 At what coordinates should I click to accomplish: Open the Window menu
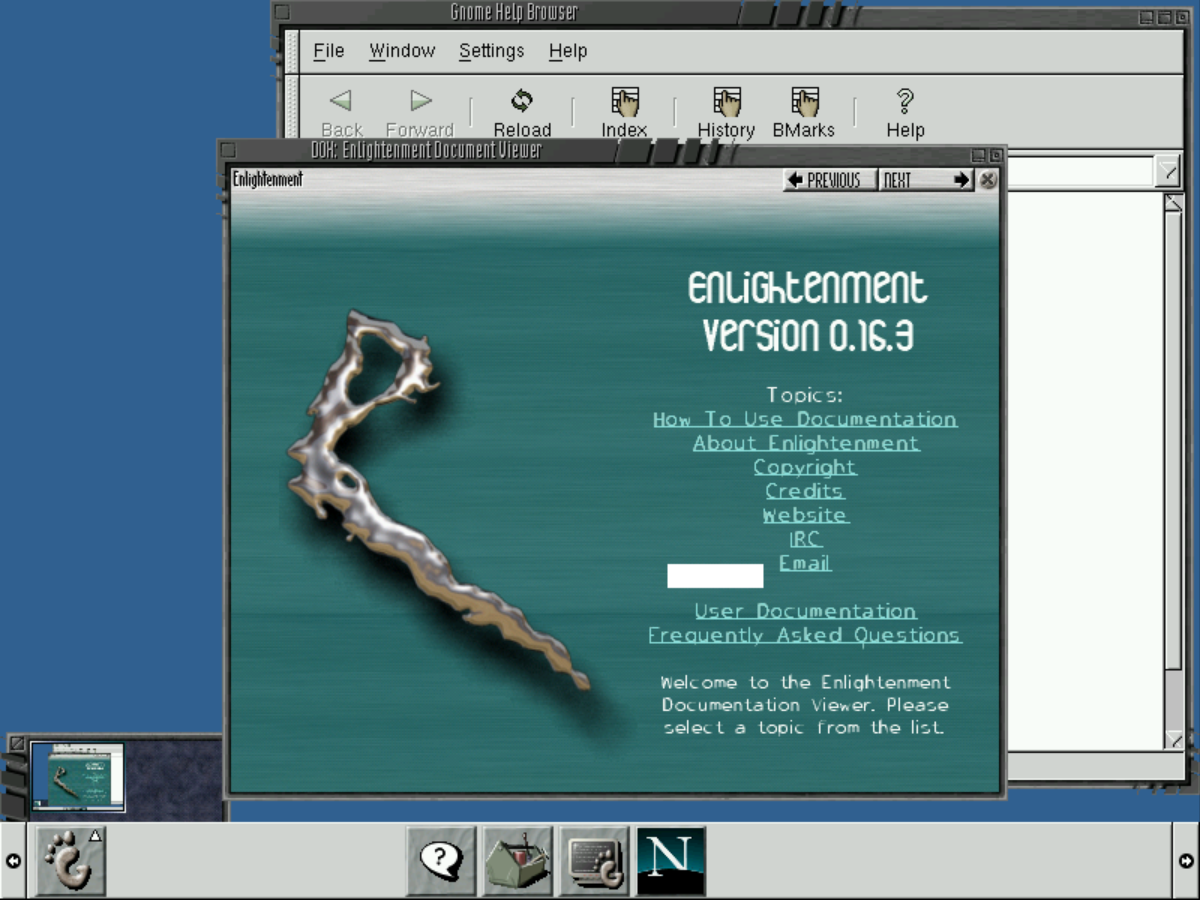[x=402, y=50]
